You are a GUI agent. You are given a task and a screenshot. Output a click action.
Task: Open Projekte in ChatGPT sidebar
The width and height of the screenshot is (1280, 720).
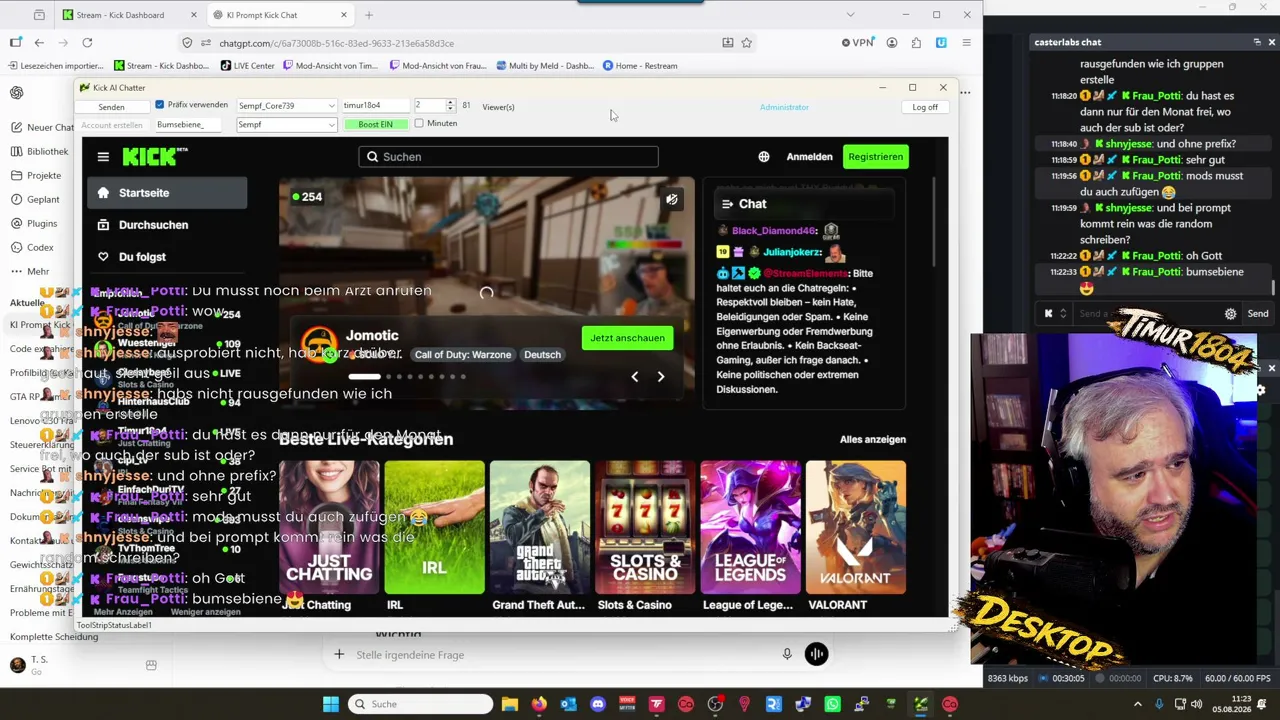click(x=37, y=176)
